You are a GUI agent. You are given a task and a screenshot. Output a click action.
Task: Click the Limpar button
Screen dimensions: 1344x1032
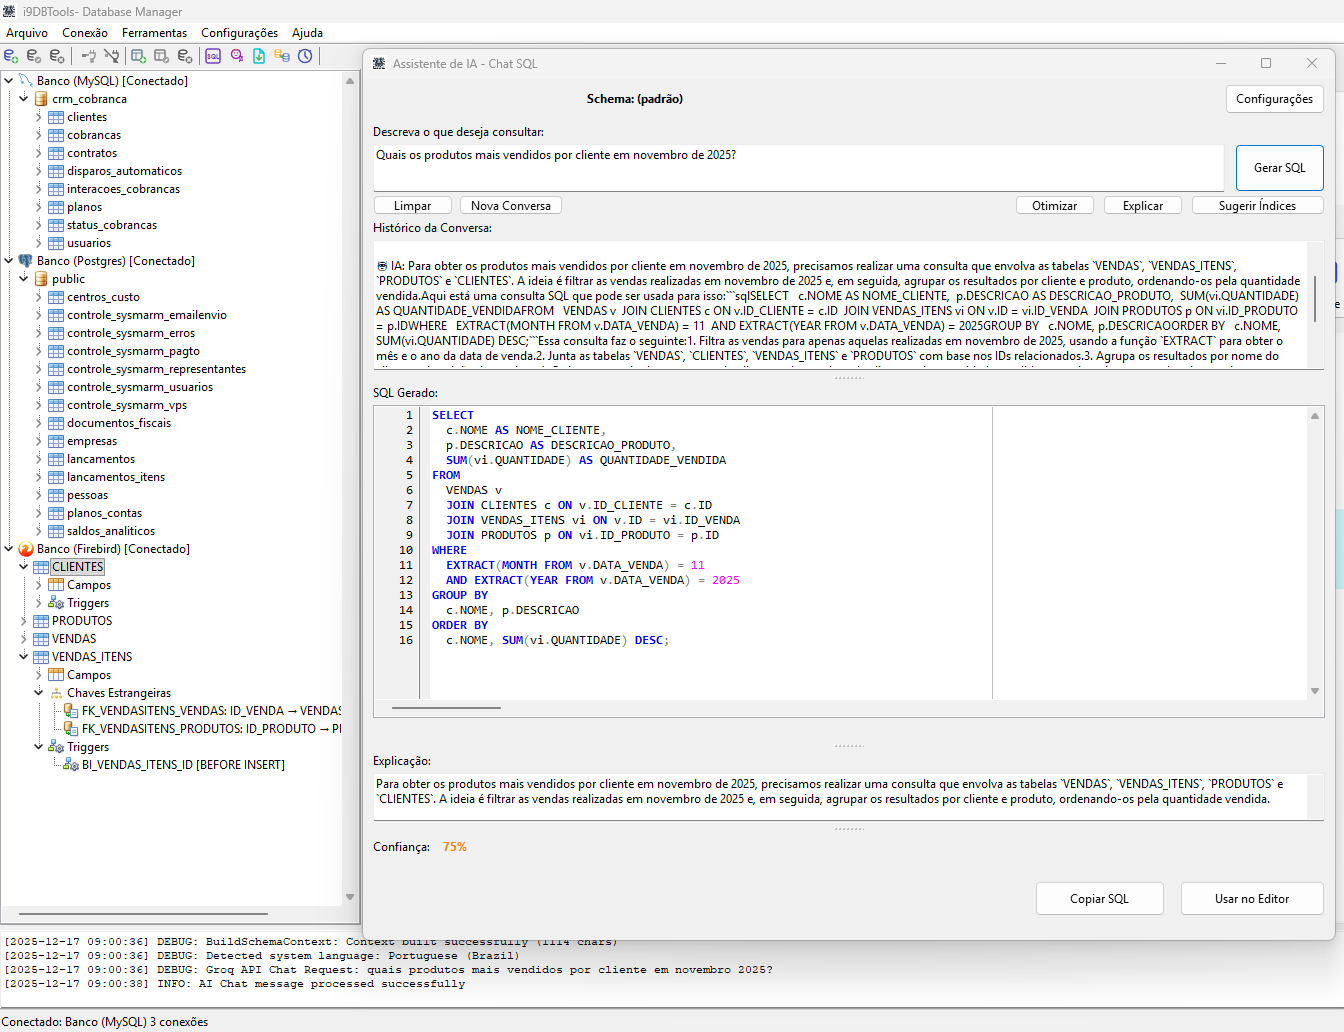coord(412,206)
